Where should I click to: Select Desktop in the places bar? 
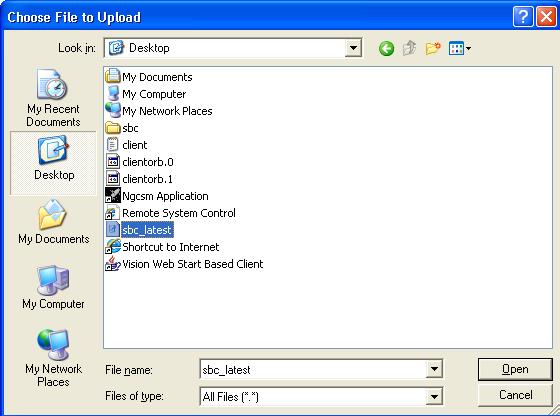point(54,162)
